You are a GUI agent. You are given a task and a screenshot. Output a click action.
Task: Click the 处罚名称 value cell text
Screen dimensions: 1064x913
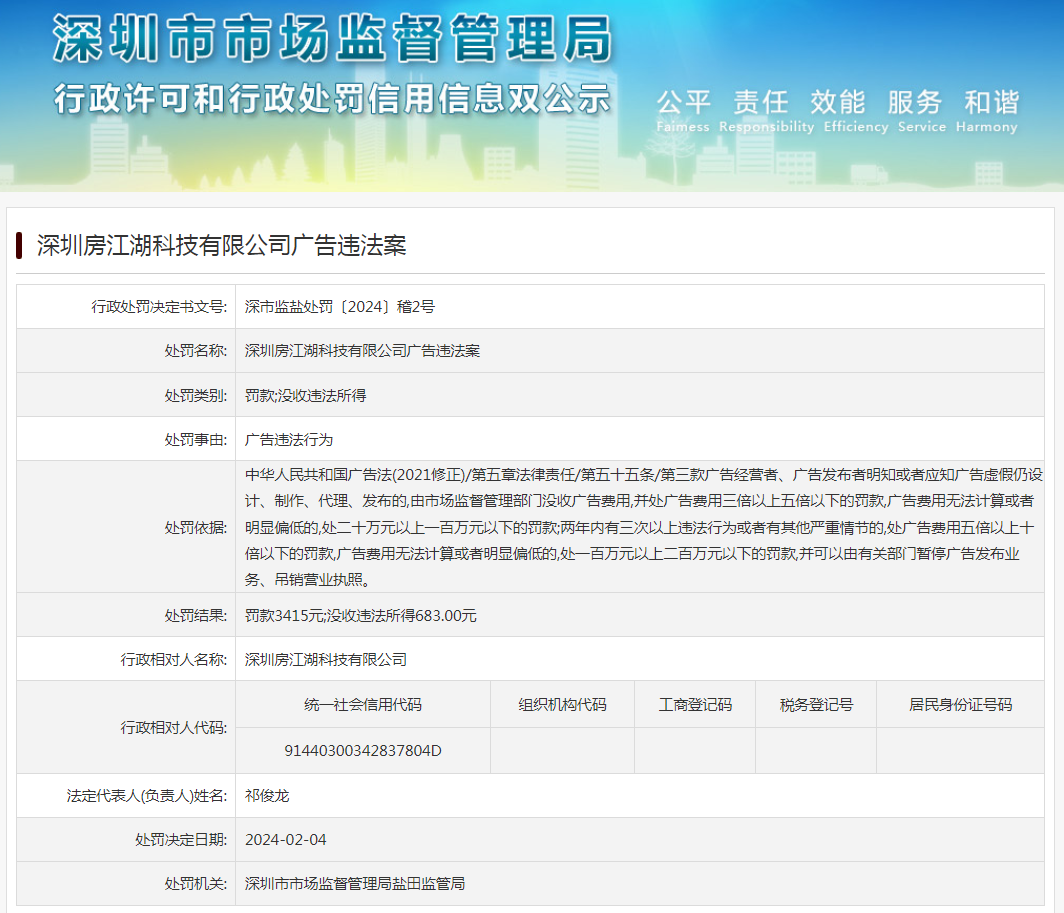coord(362,351)
